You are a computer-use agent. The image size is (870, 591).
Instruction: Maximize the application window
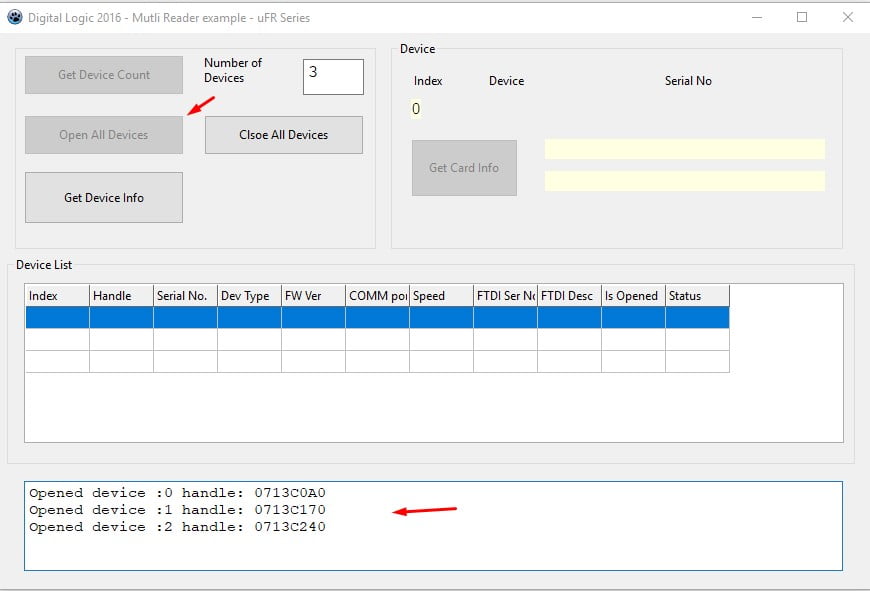click(802, 17)
